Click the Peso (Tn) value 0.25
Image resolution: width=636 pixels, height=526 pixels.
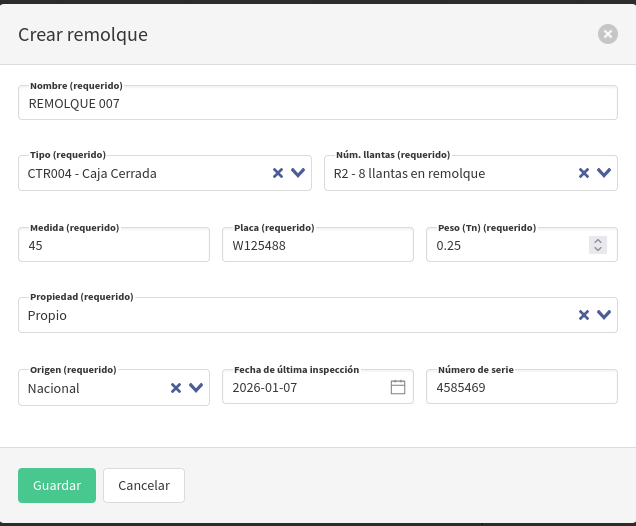(449, 246)
